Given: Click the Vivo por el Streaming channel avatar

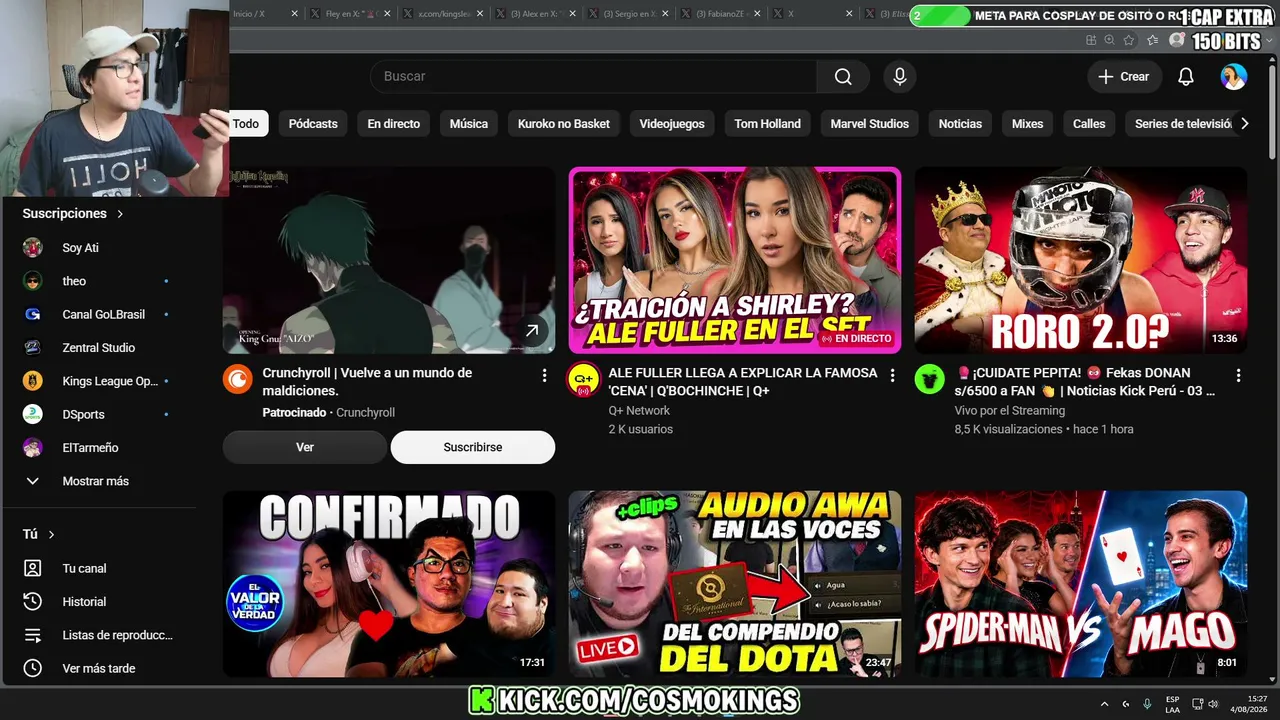Looking at the screenshot, I should (930, 380).
